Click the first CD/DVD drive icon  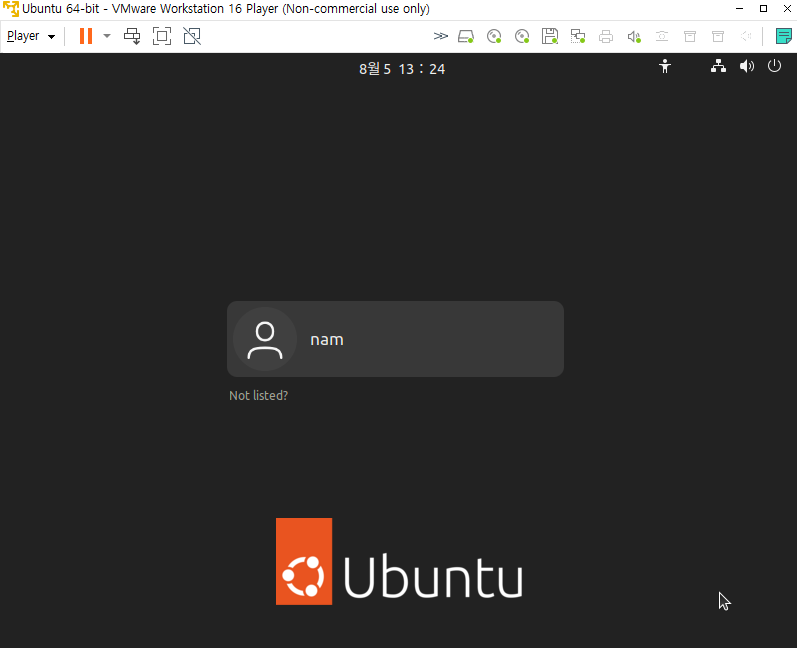(x=494, y=37)
